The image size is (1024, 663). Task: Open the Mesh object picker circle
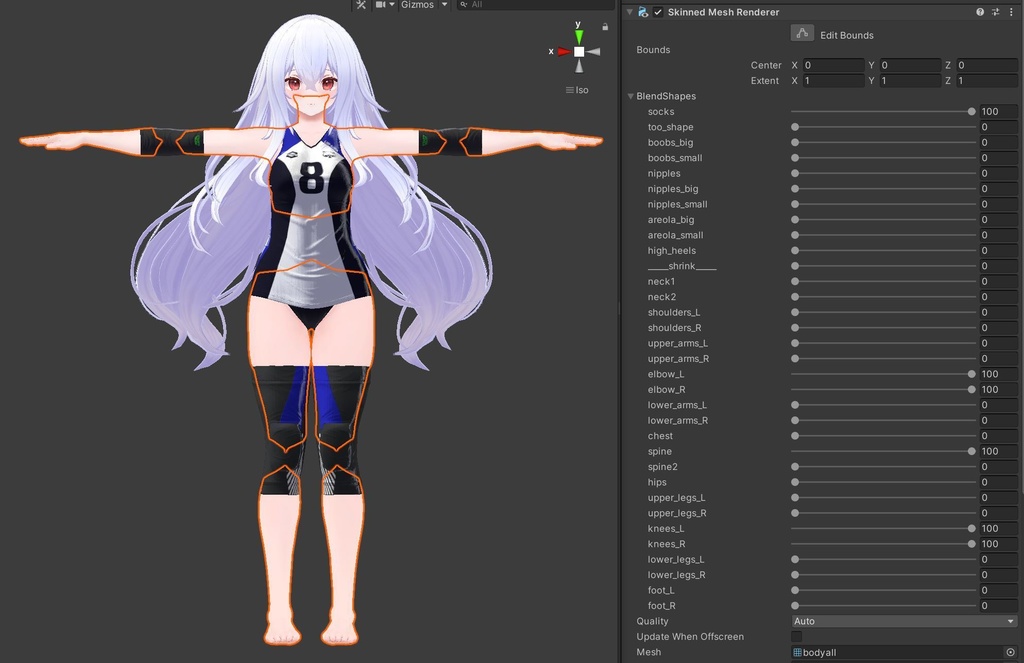pos(1010,652)
